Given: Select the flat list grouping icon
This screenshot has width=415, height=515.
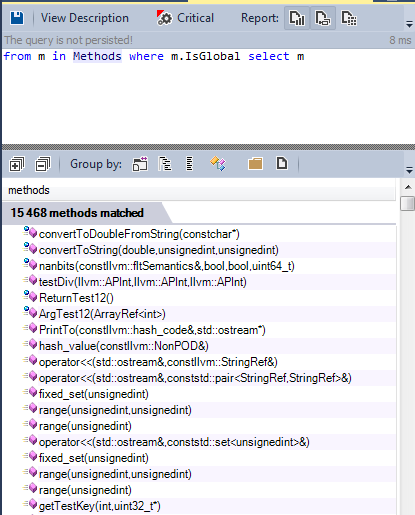Looking at the screenshot, I should pos(189,164).
